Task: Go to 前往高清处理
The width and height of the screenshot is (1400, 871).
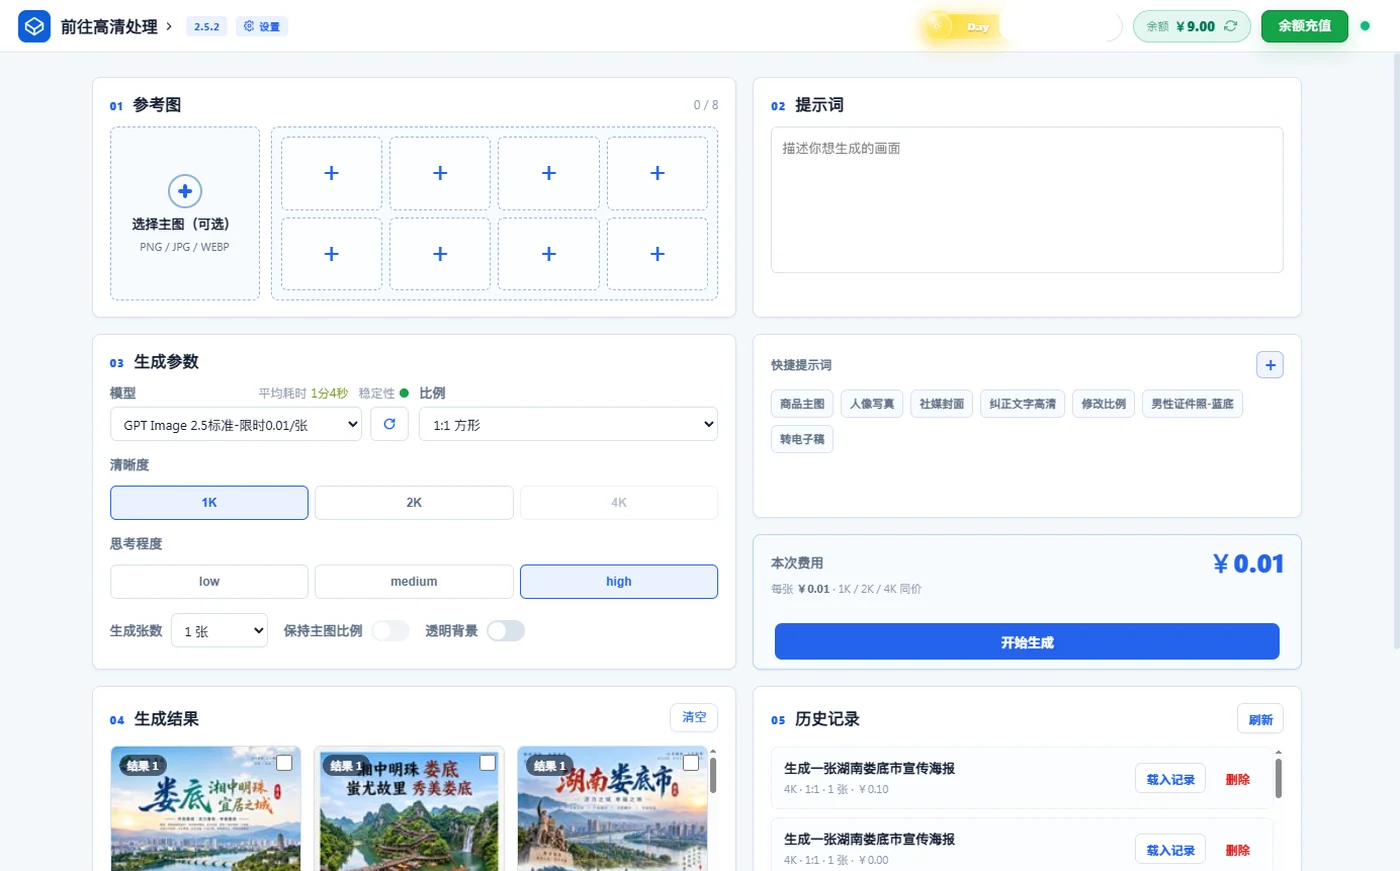Action: coord(116,27)
